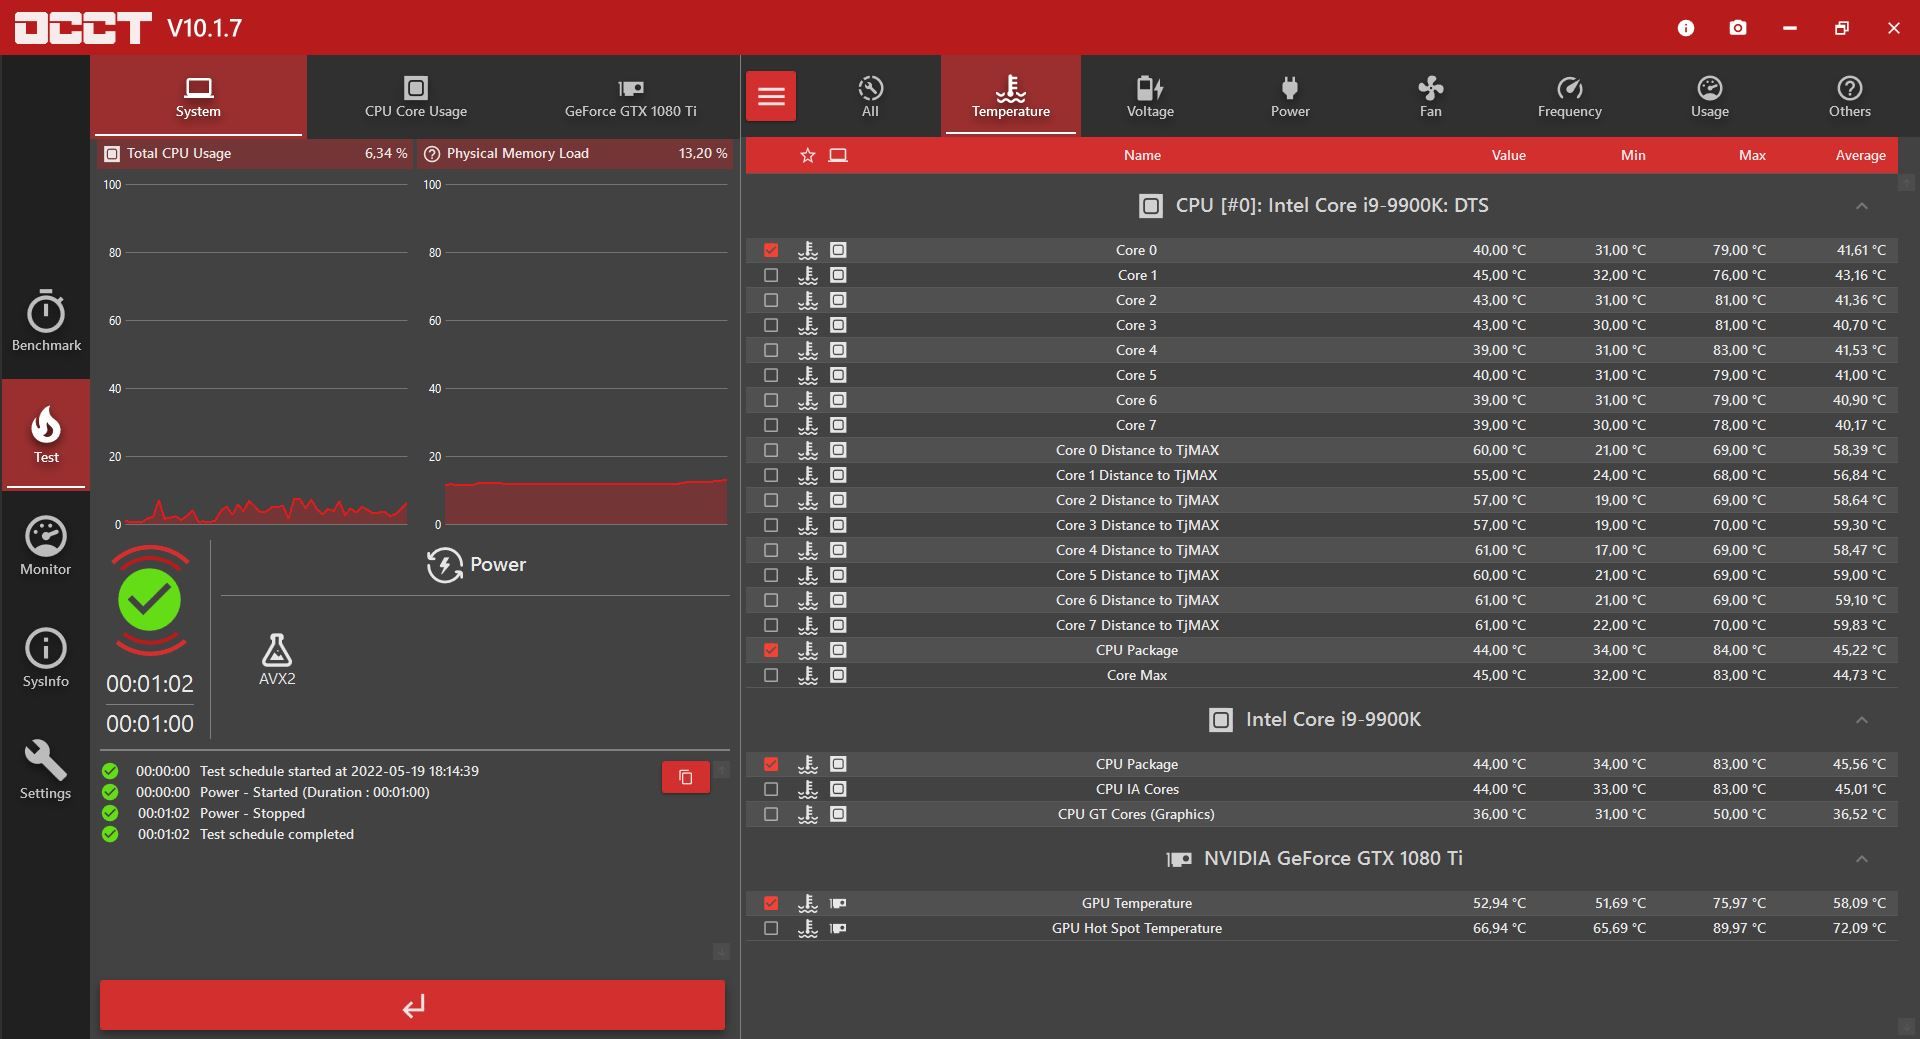Uncheck CPU Package under Intel Core i9-9900K
1920x1039 pixels.
point(771,764)
